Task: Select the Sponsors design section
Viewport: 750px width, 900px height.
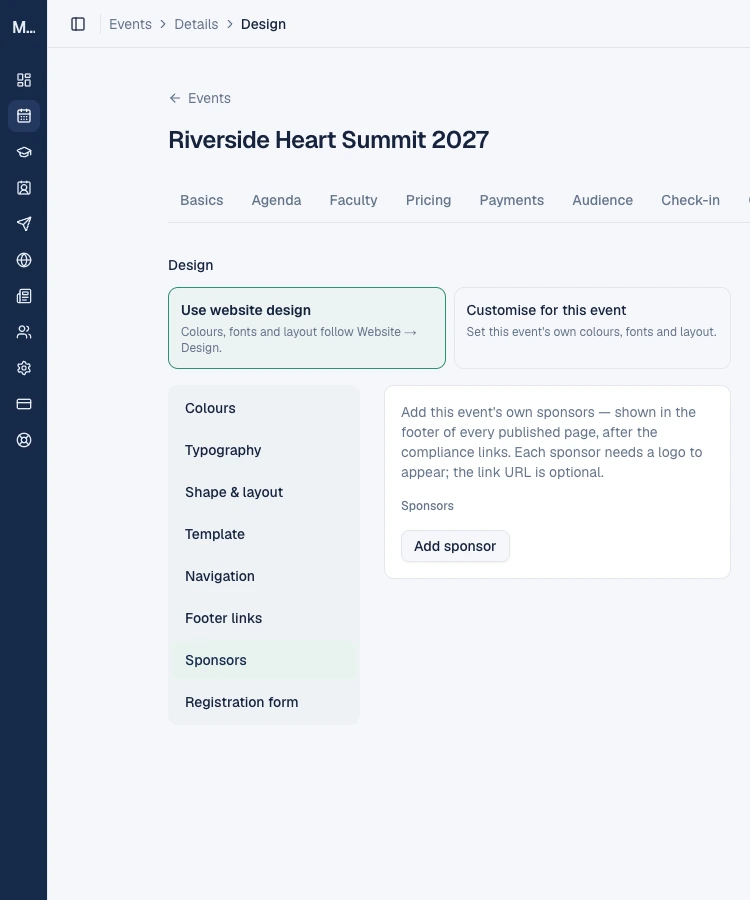Action: tap(264, 660)
